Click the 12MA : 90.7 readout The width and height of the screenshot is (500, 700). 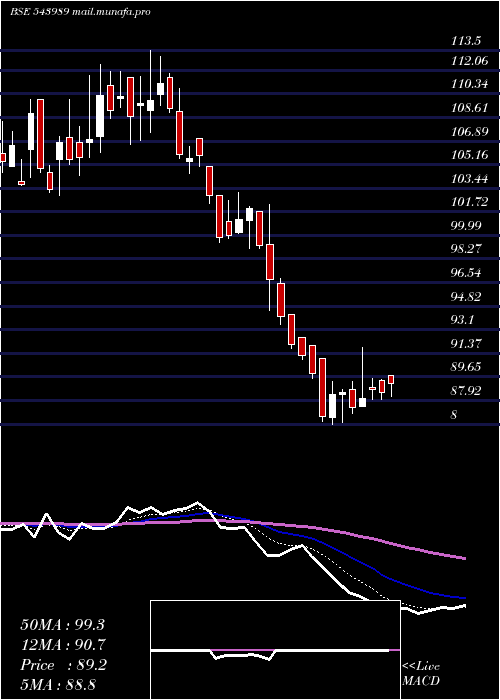63,645
